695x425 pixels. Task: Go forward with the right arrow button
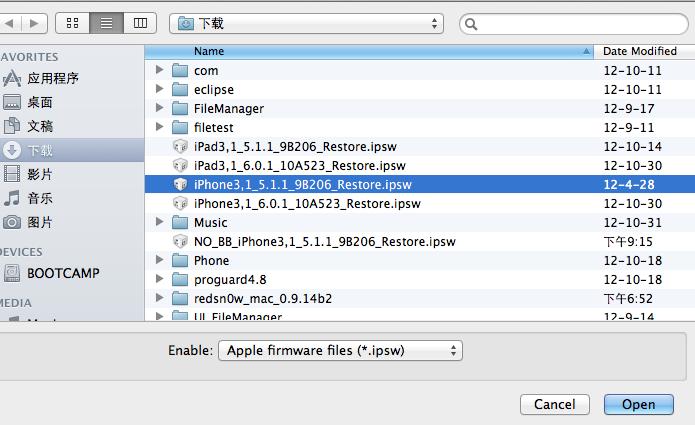point(35,23)
